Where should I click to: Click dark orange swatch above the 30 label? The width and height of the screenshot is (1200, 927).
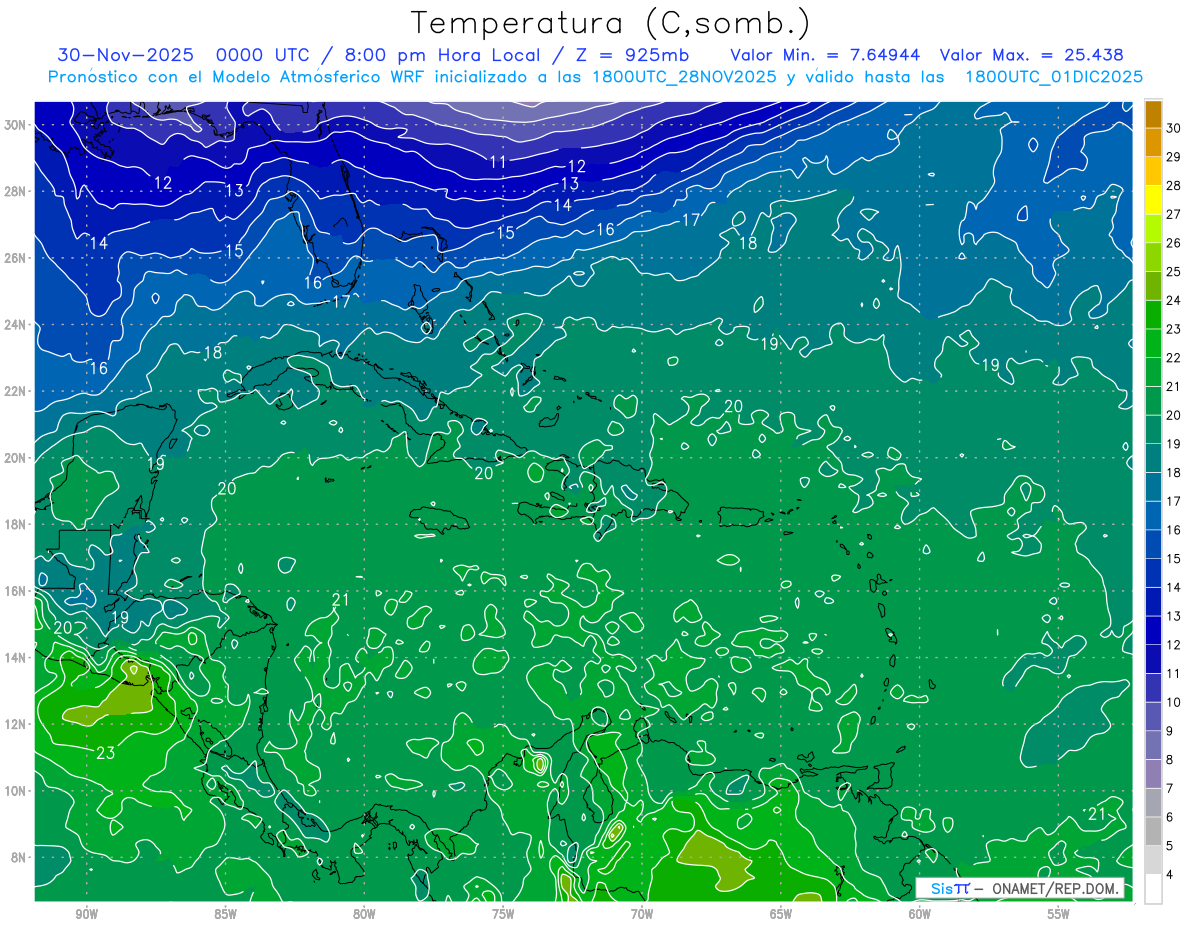(x=1153, y=114)
